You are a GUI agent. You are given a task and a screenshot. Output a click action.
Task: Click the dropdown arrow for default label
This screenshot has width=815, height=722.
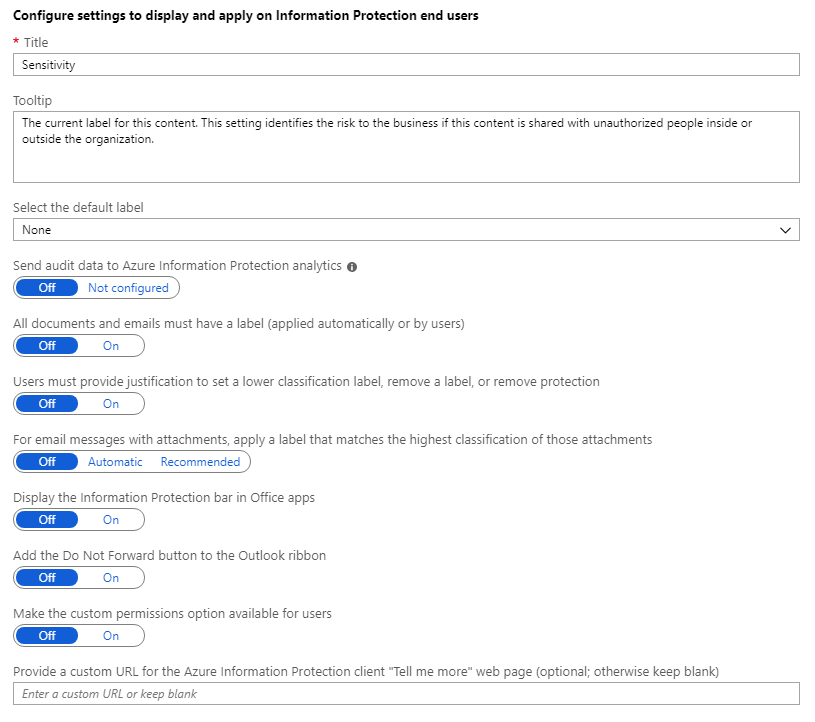(785, 230)
